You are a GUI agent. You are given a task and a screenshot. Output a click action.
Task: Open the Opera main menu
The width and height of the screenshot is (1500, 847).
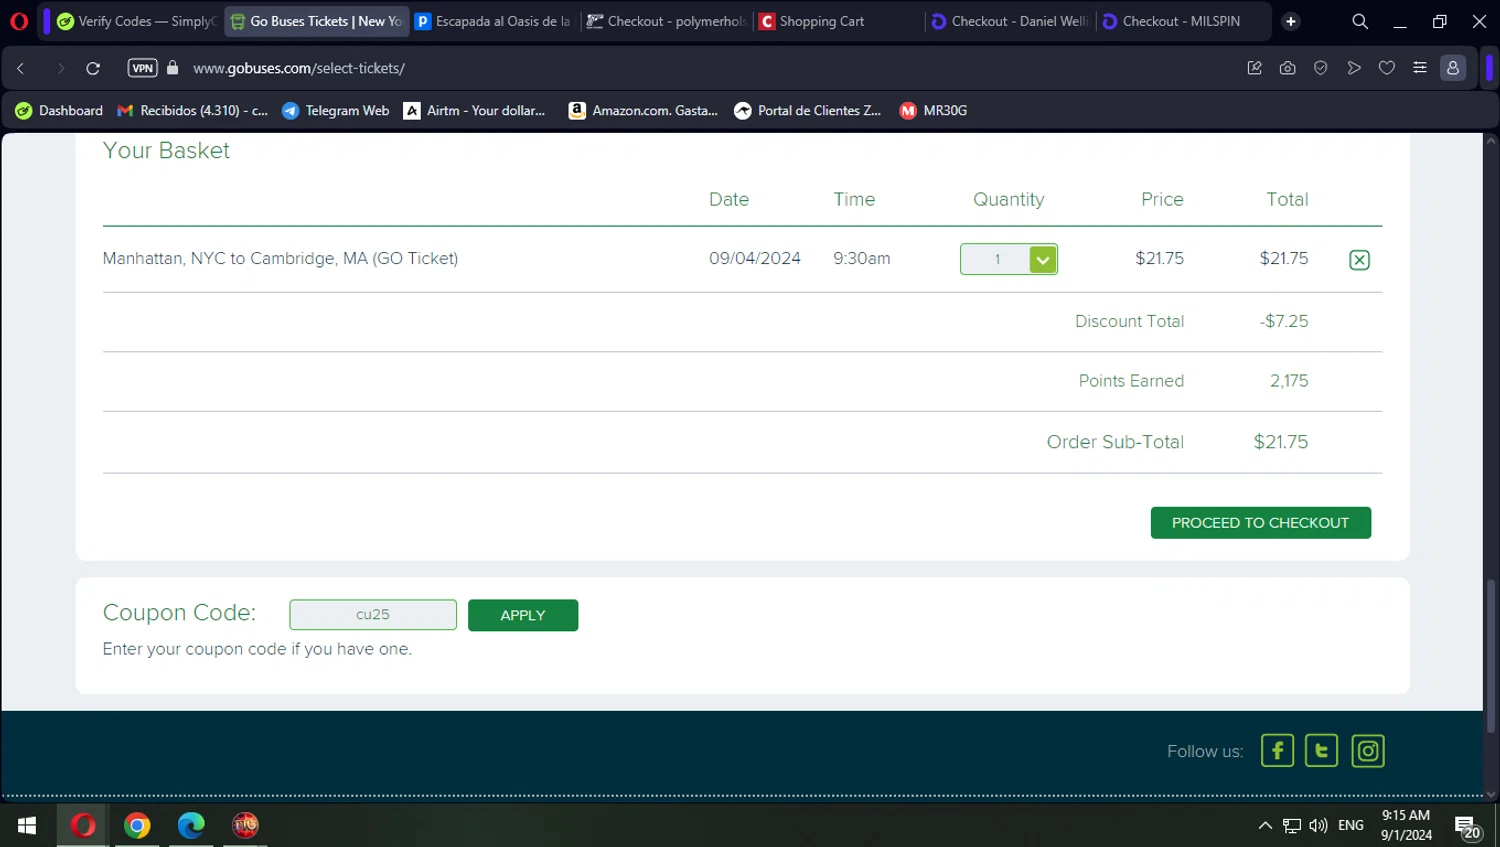pyautogui.click(x=19, y=21)
